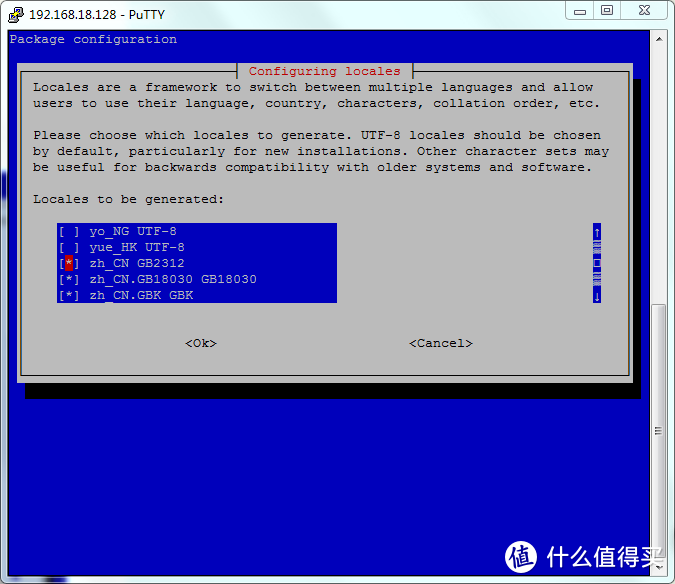Click the '192.168.18.128 - PuTTY' window title
The width and height of the screenshot is (675, 584).
97,15
